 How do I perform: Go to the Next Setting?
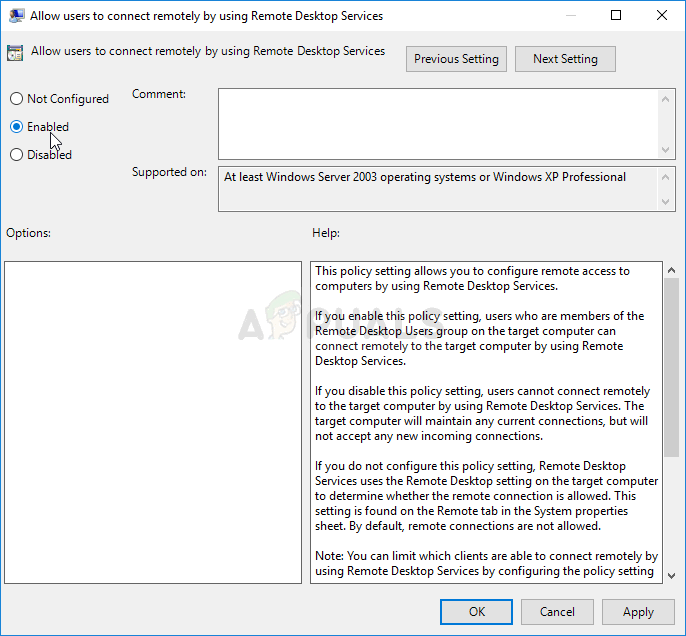tap(565, 59)
